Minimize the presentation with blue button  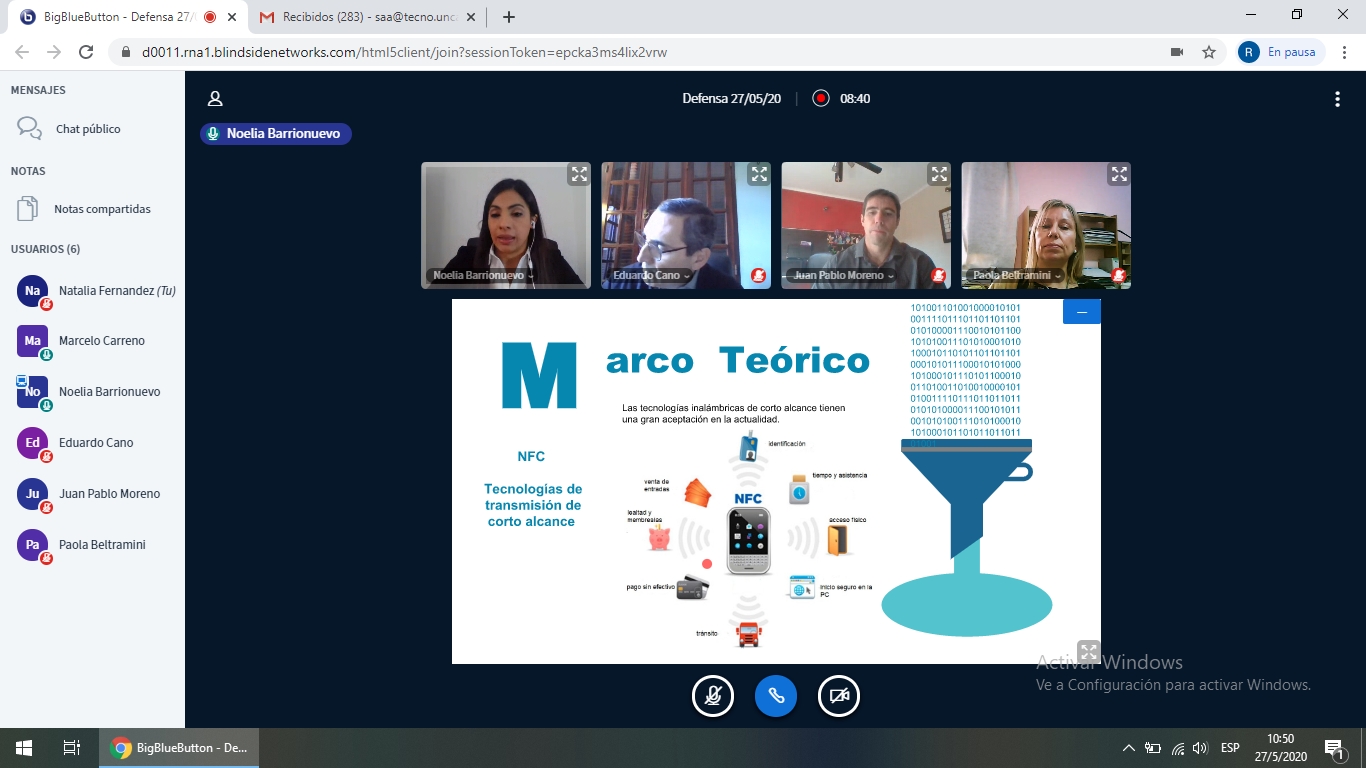[1081, 312]
